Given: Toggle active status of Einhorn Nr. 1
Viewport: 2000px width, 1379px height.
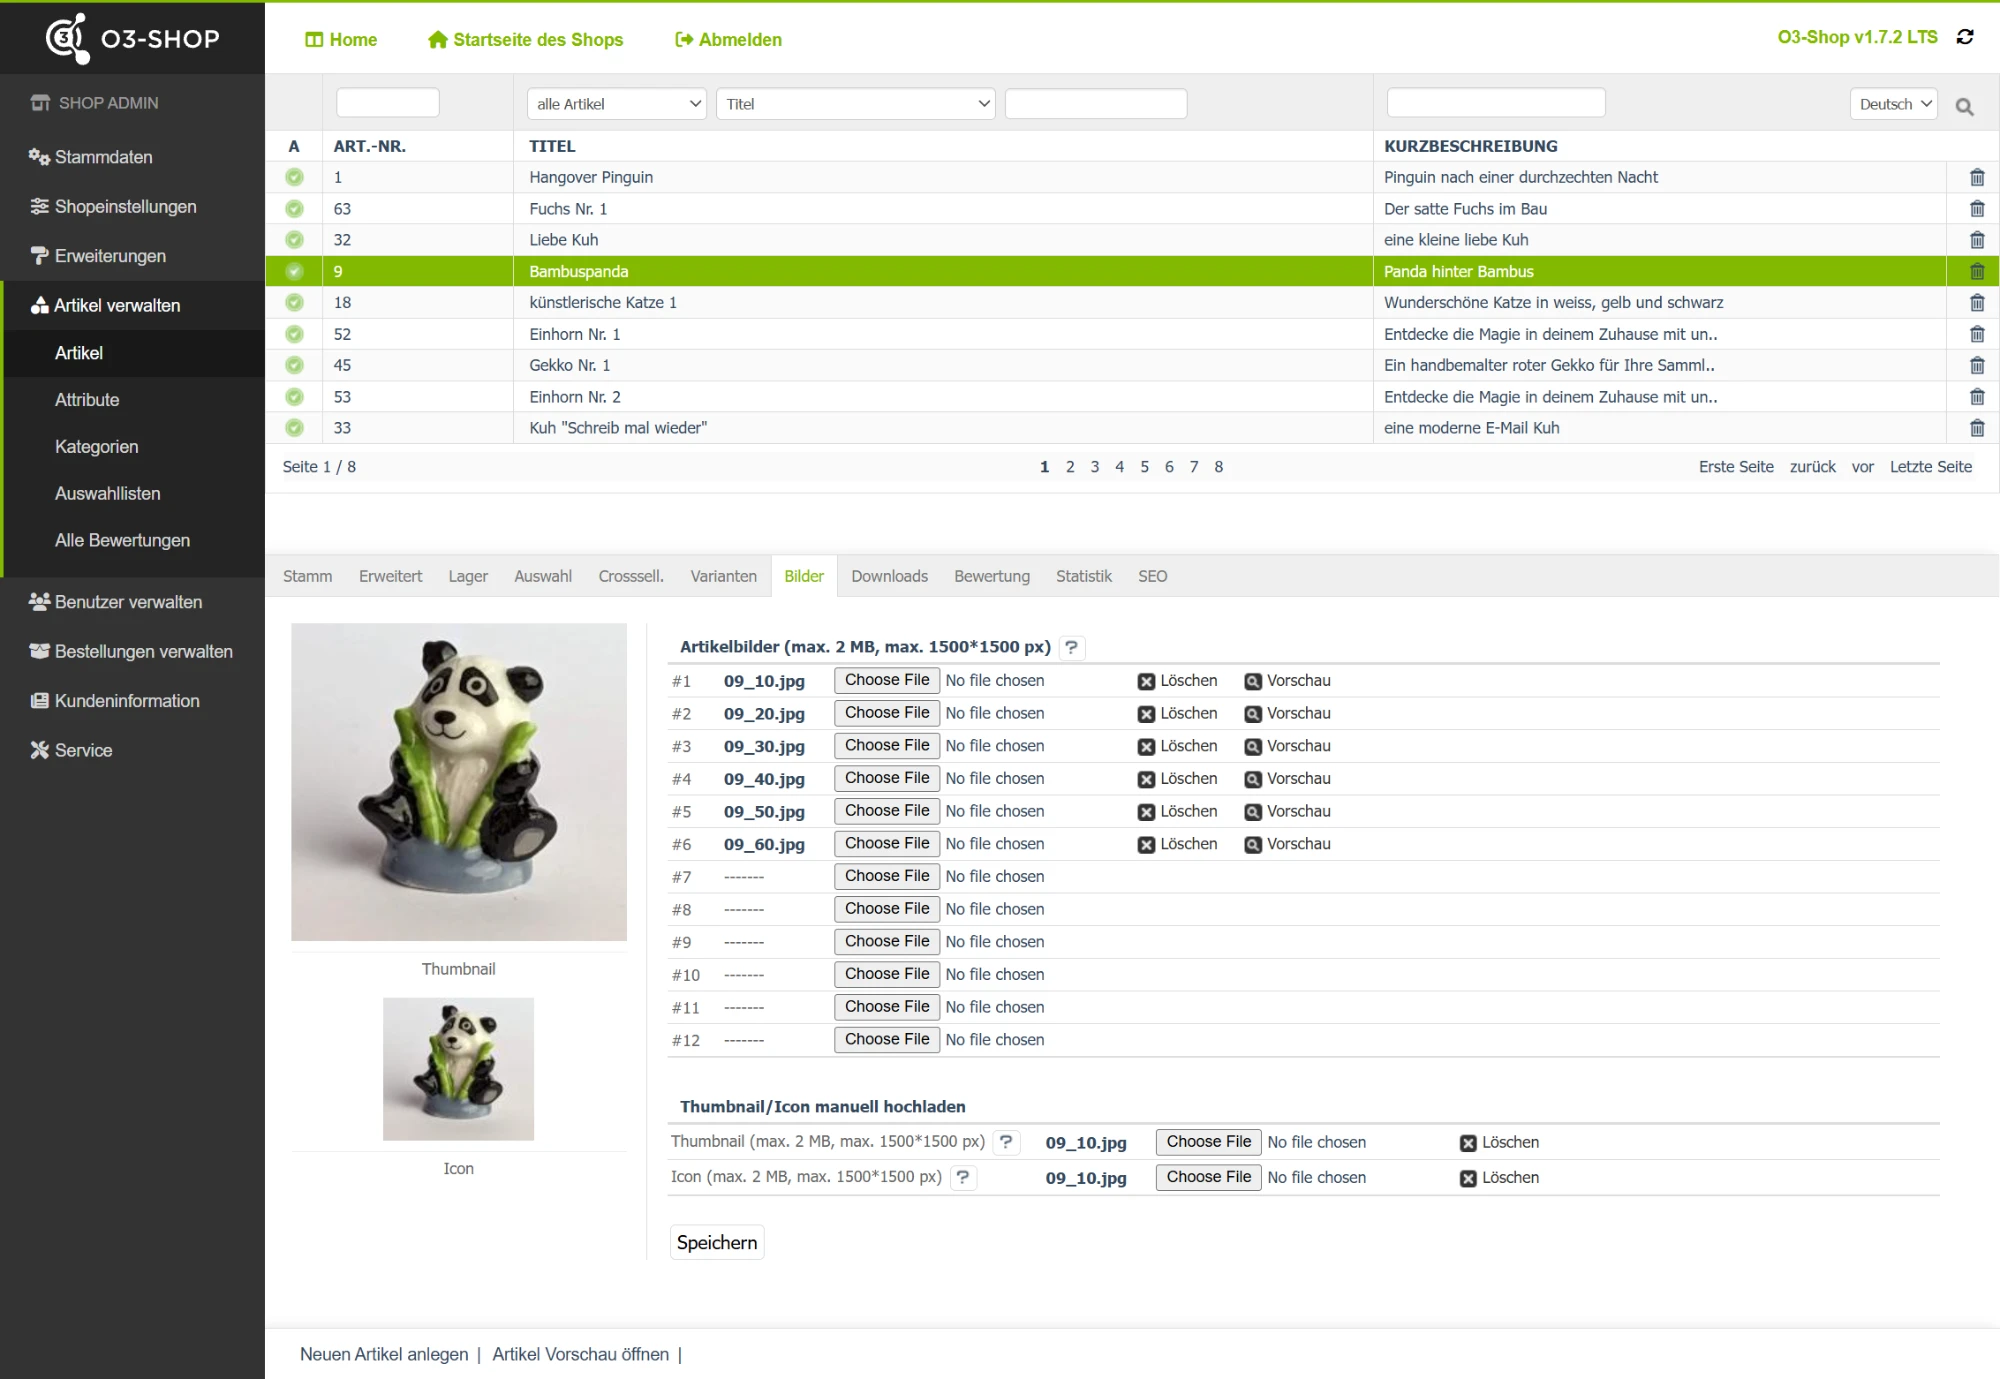Looking at the screenshot, I should click(x=294, y=334).
